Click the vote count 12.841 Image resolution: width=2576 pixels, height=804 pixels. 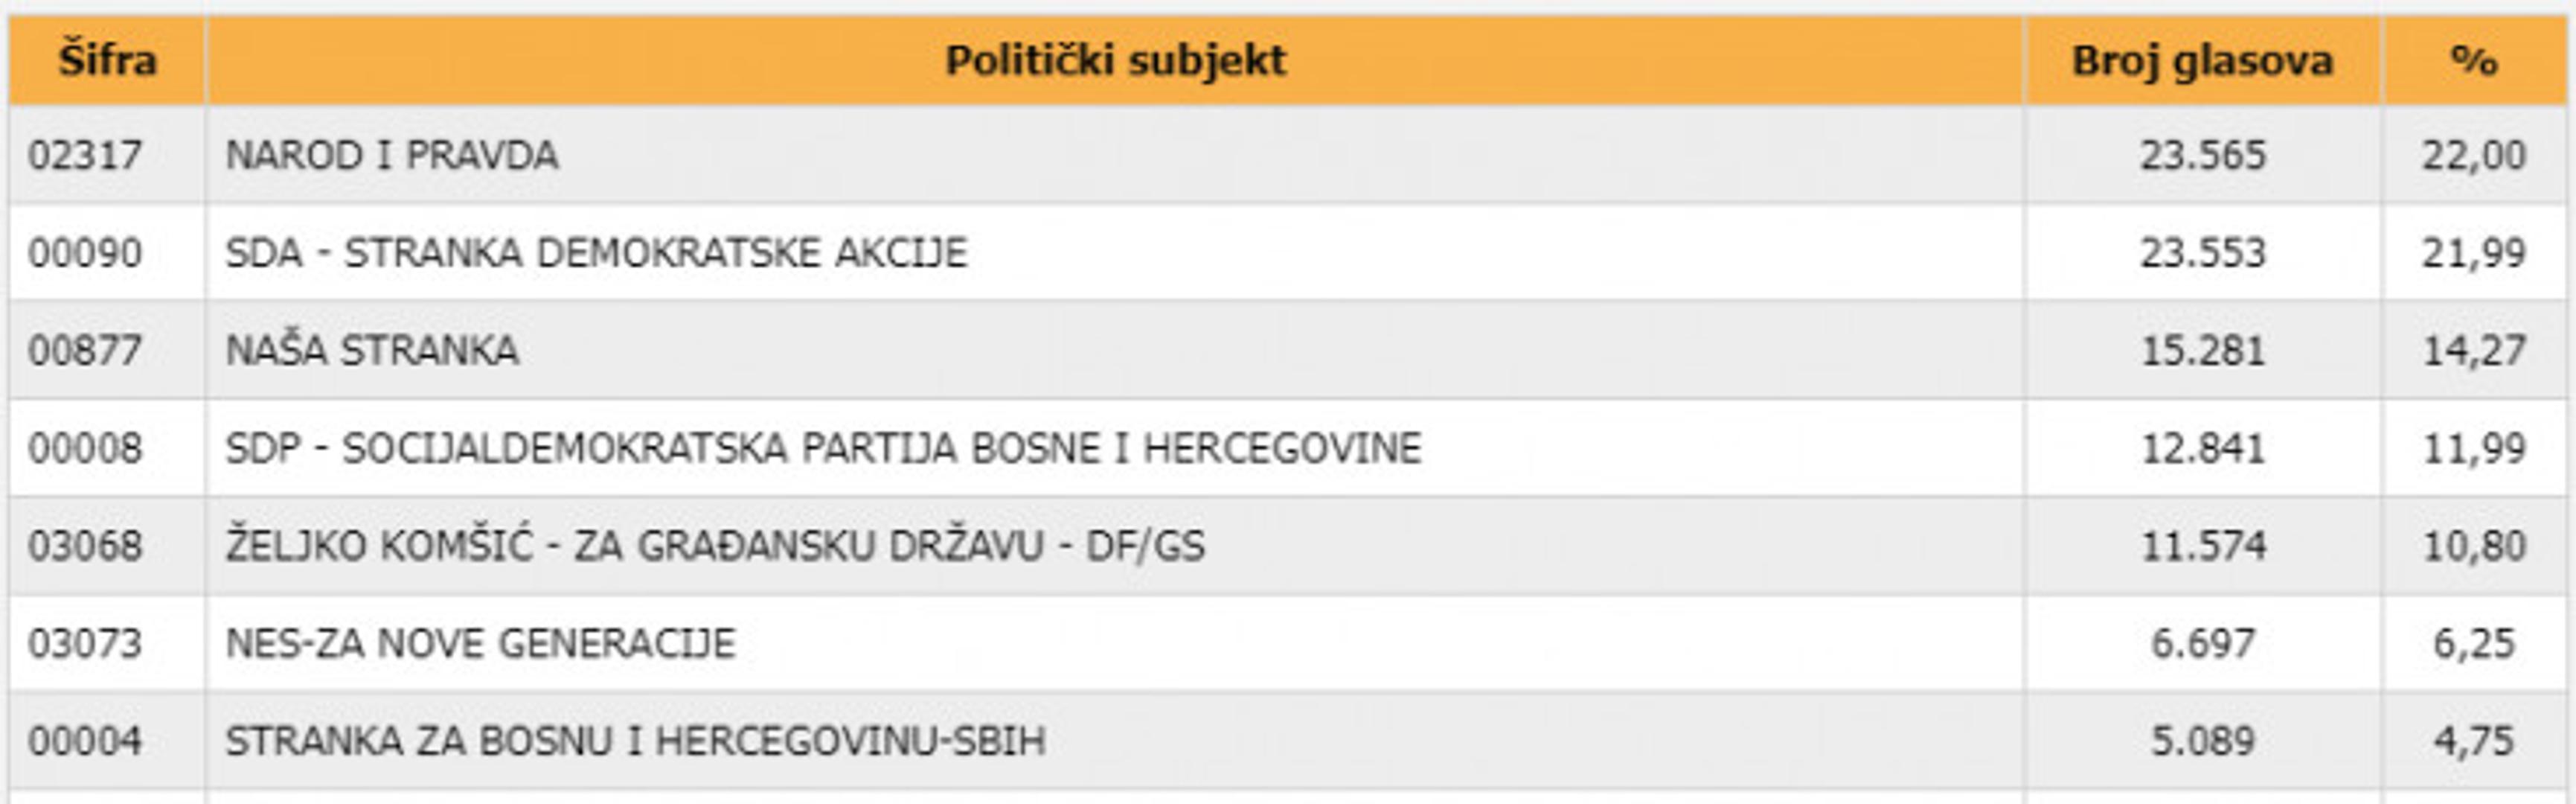[2202, 448]
